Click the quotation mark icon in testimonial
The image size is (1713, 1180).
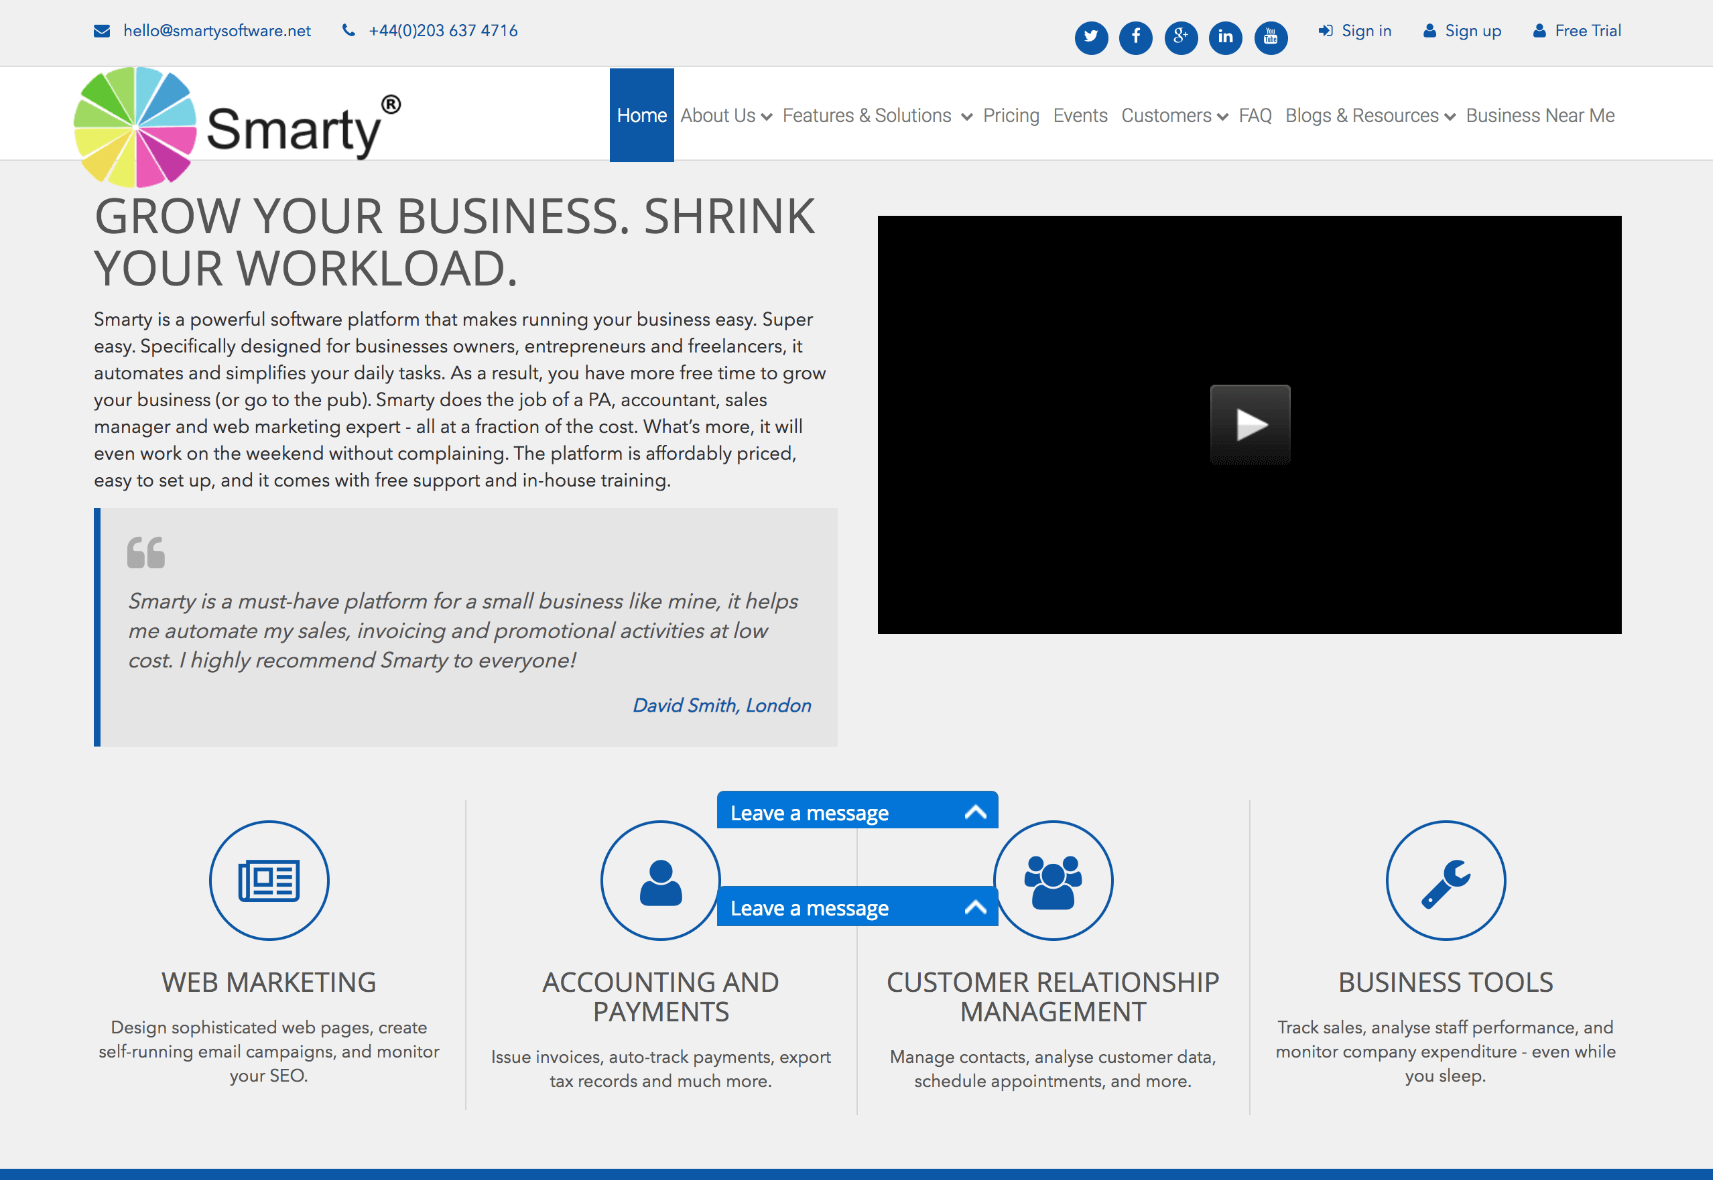click(x=146, y=553)
